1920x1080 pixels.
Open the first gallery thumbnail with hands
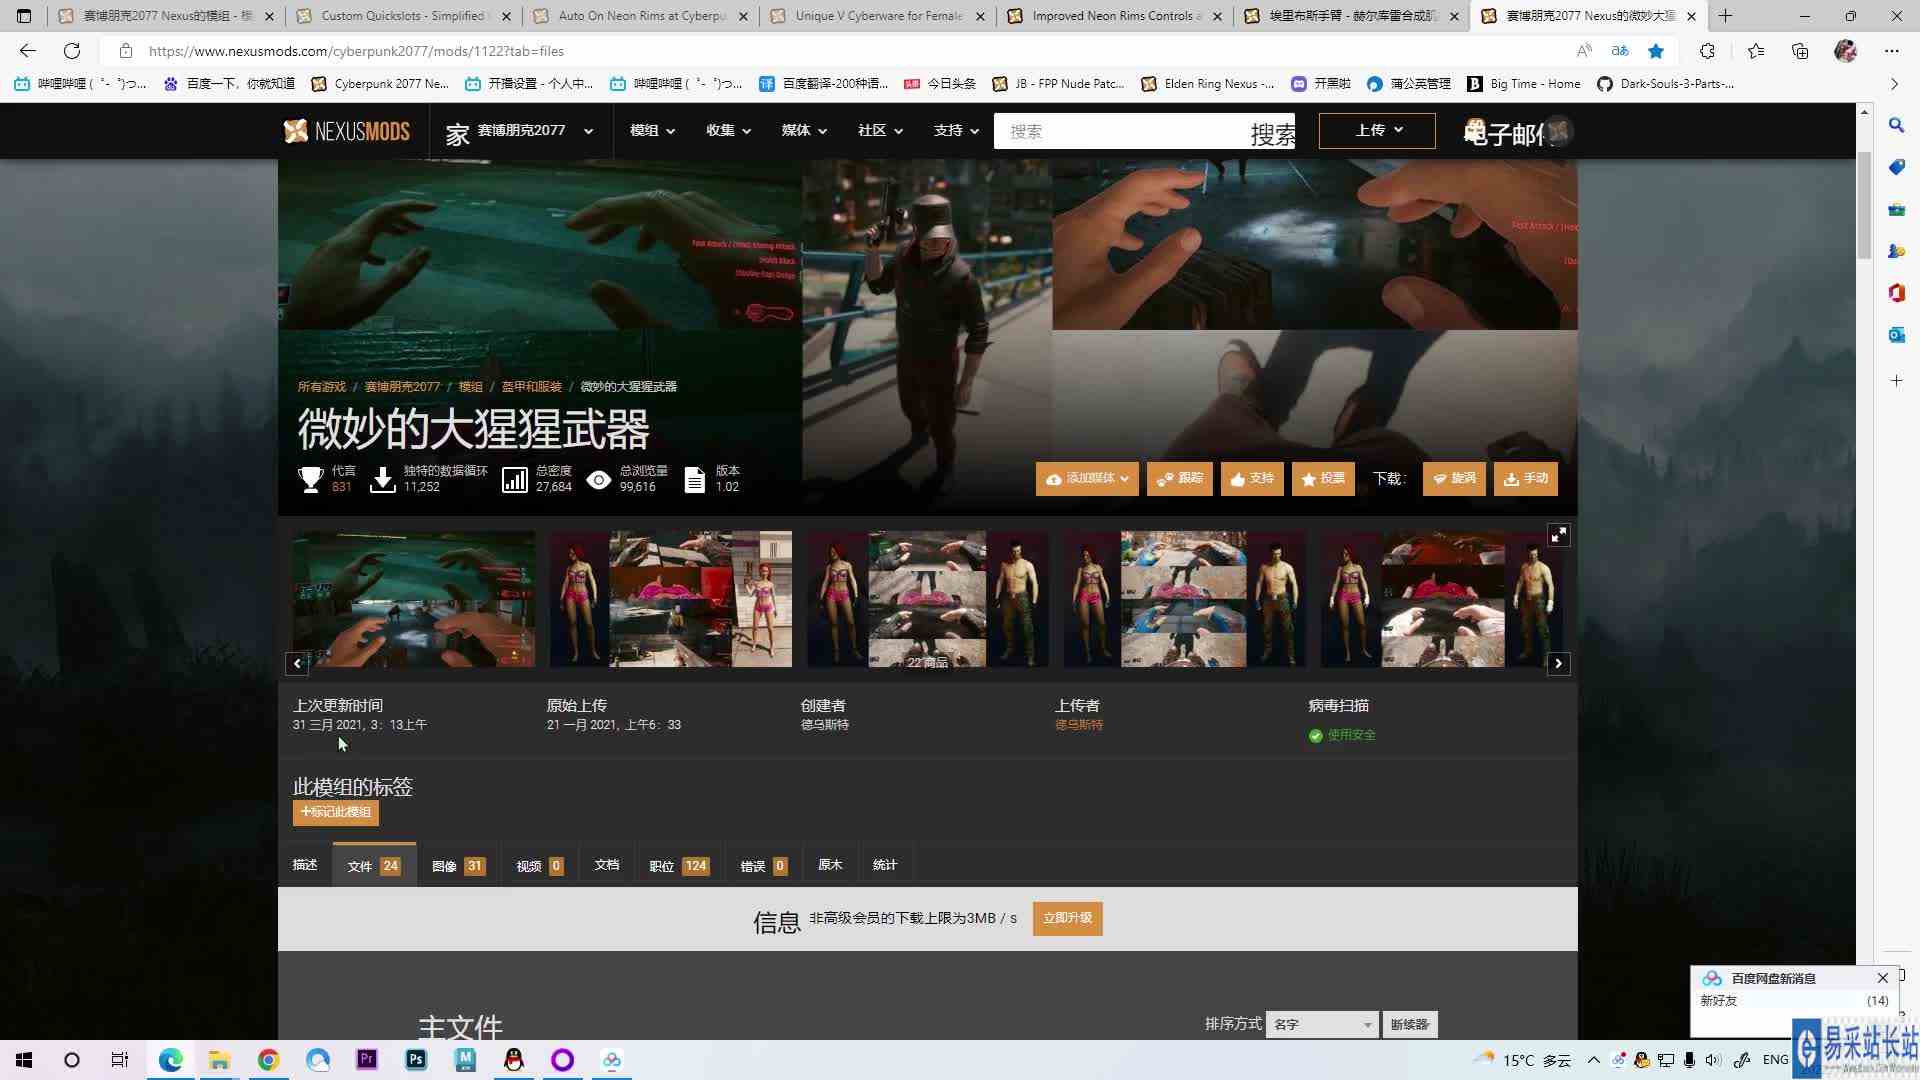point(414,599)
